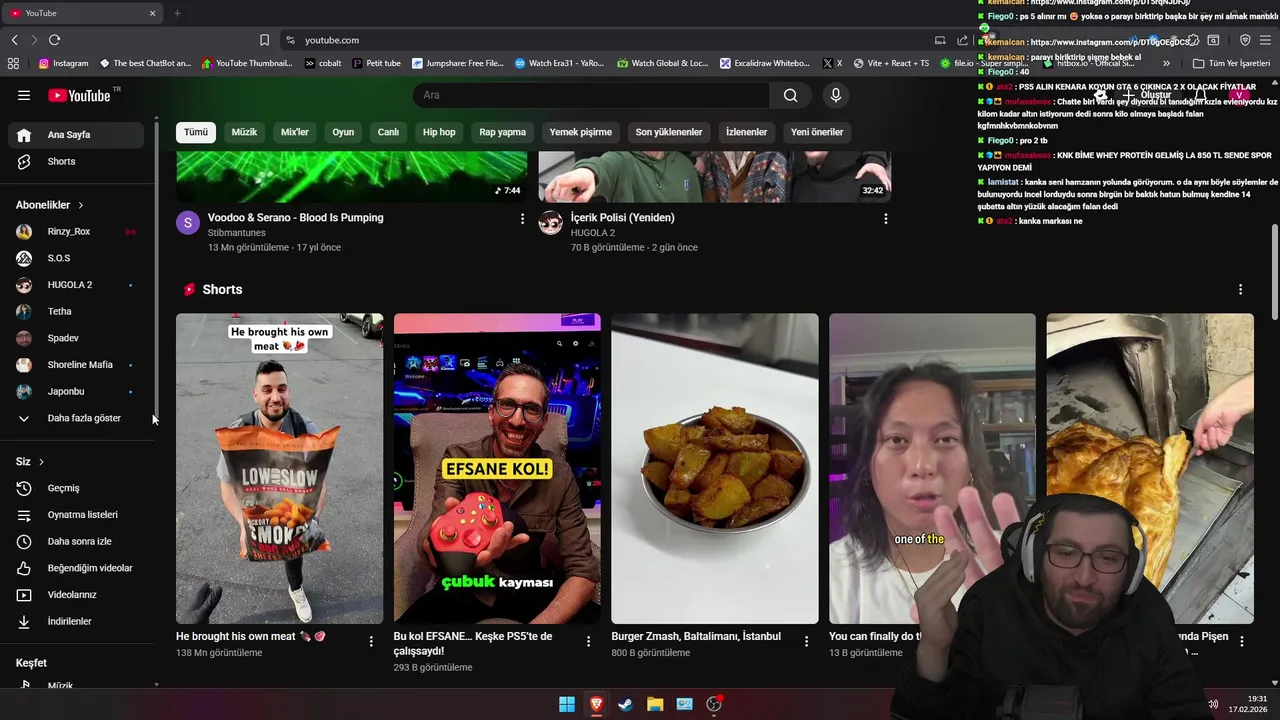The height and width of the screenshot is (720, 1280).
Task: Open Steam from the taskbar
Action: (x=625, y=704)
